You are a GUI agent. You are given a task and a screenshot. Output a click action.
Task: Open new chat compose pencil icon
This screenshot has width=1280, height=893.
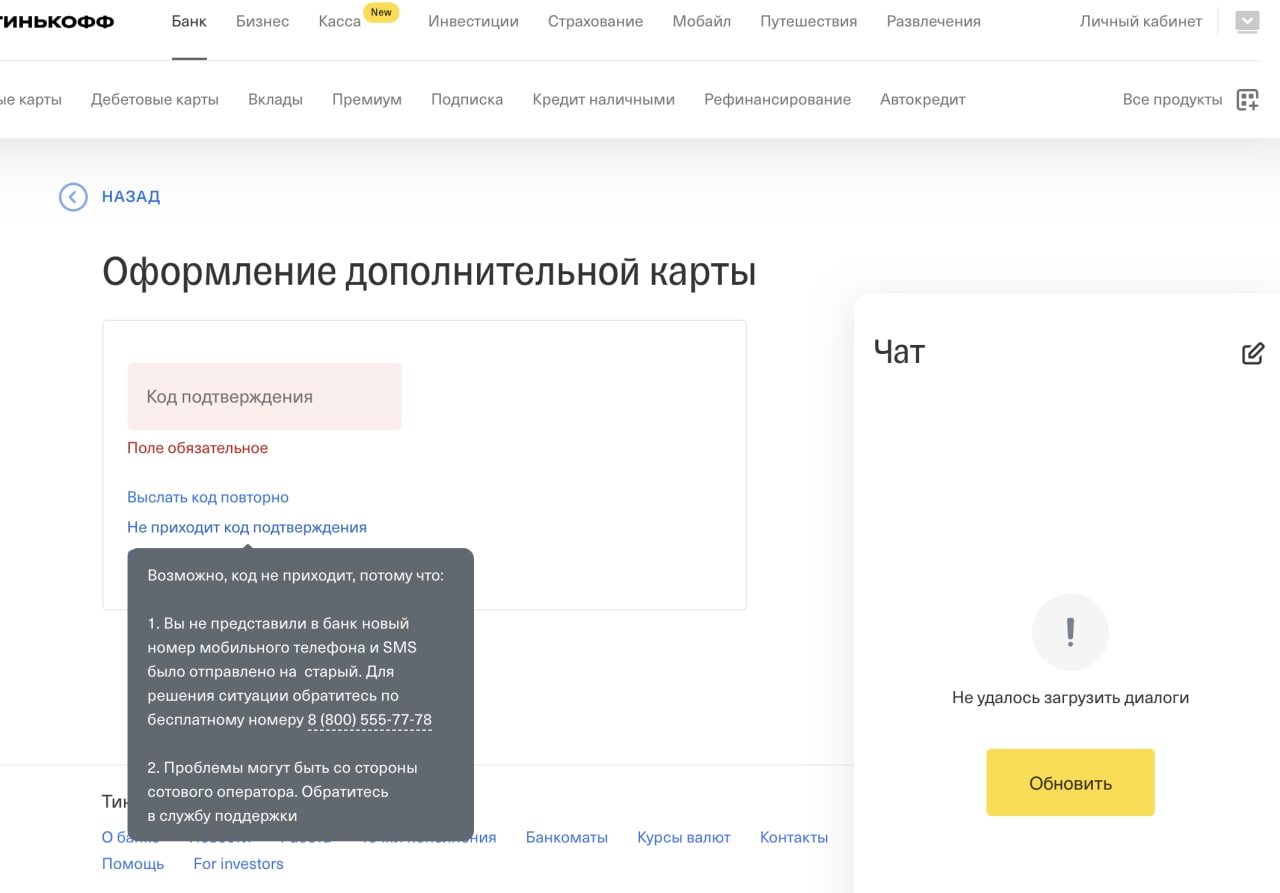coord(1252,353)
